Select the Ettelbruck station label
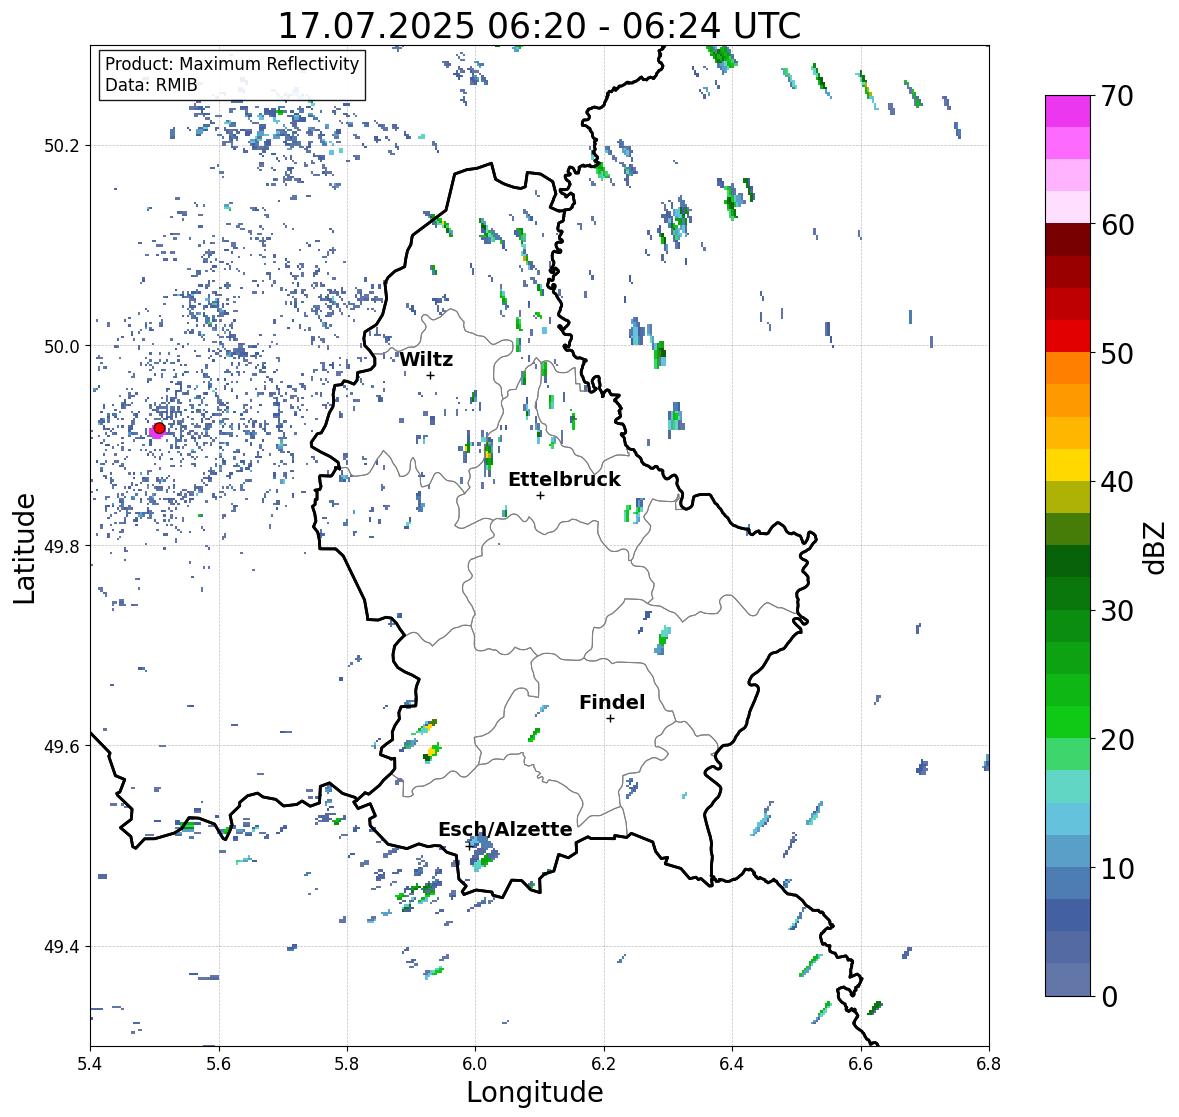This screenshot has width=1179, height=1117. pos(564,480)
